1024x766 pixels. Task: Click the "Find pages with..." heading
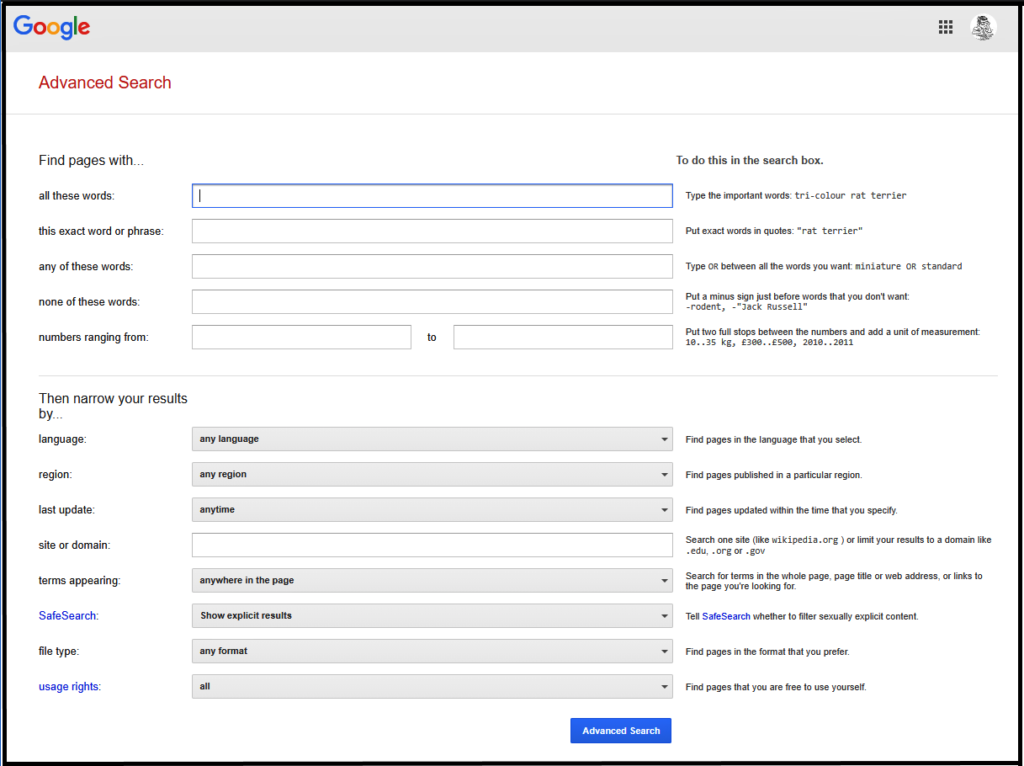pyautogui.click(x=91, y=161)
